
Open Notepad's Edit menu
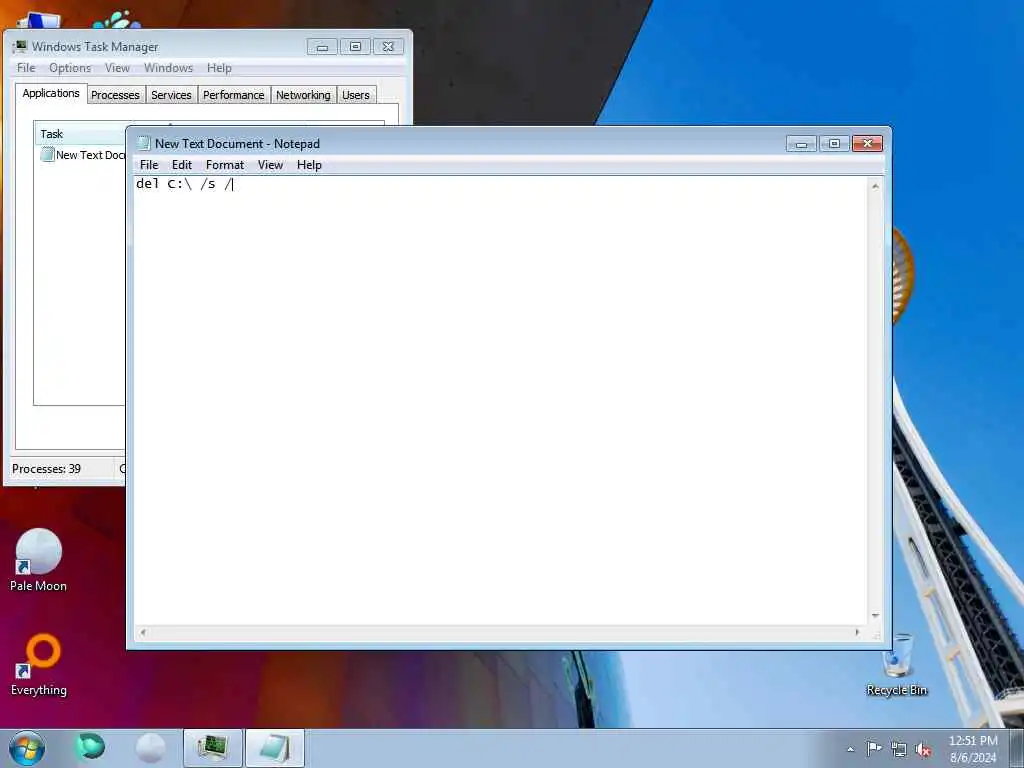pos(182,165)
